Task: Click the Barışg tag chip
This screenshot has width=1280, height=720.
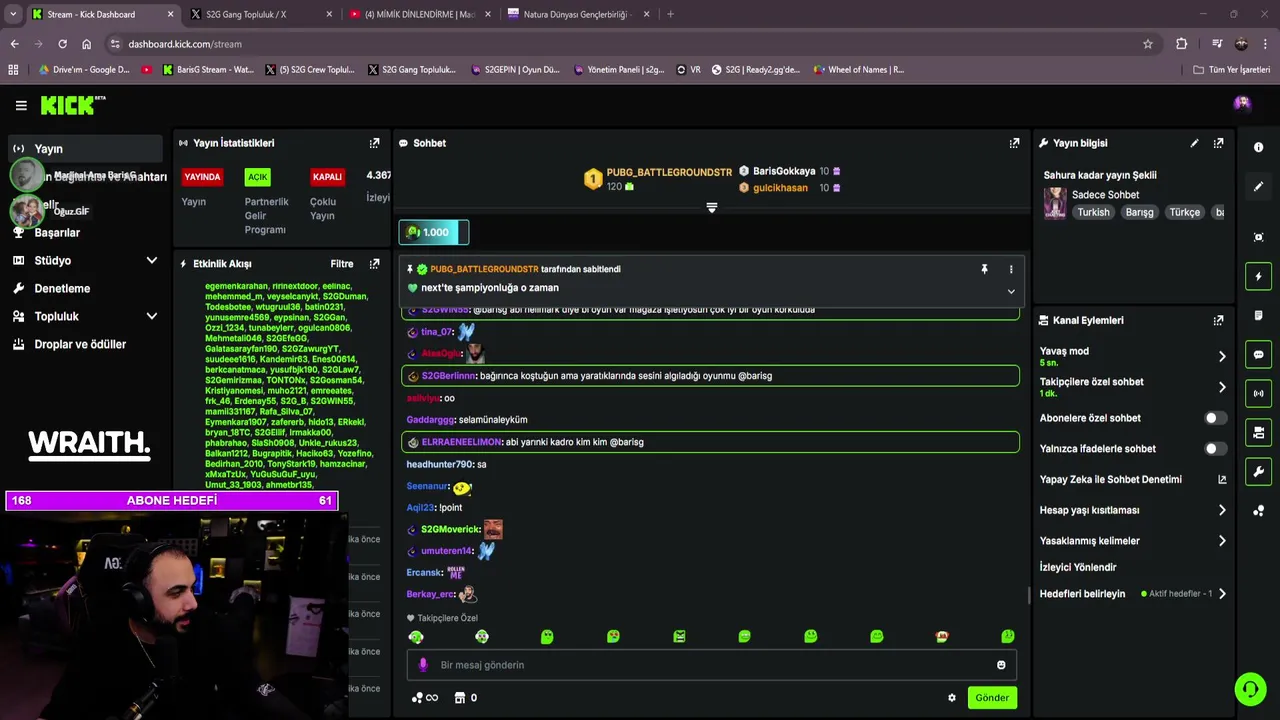Action: pos(1139,212)
